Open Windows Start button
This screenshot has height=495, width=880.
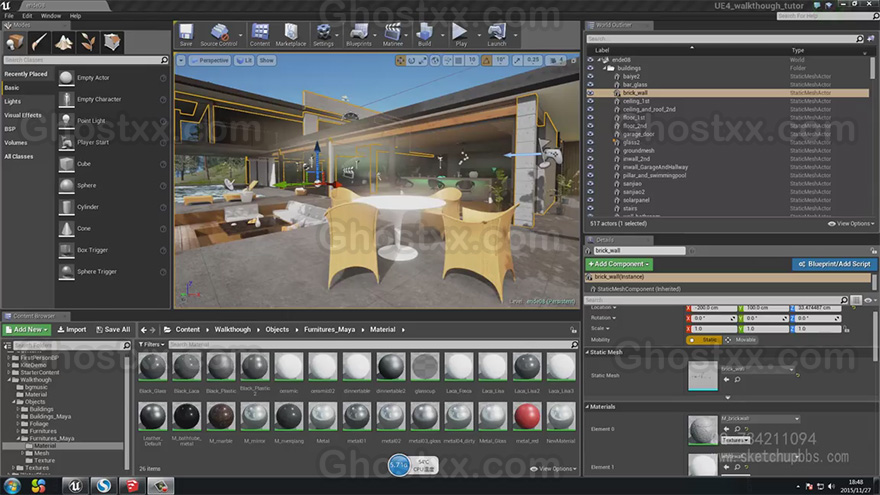pyautogui.click(x=12, y=486)
